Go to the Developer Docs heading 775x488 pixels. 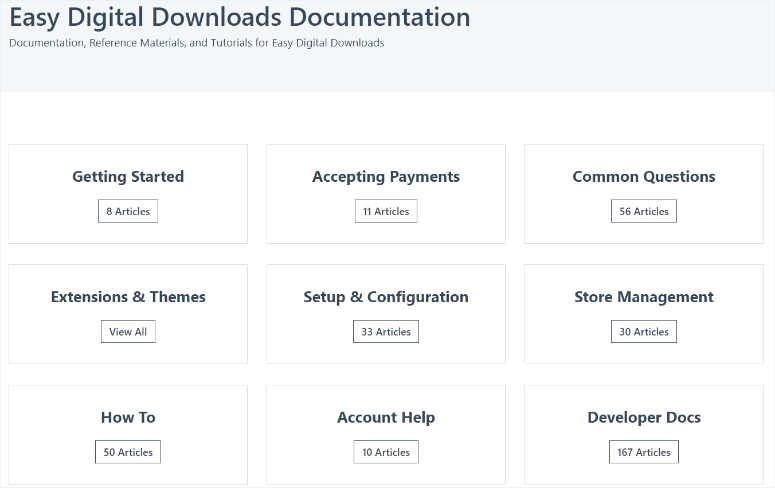click(x=644, y=418)
